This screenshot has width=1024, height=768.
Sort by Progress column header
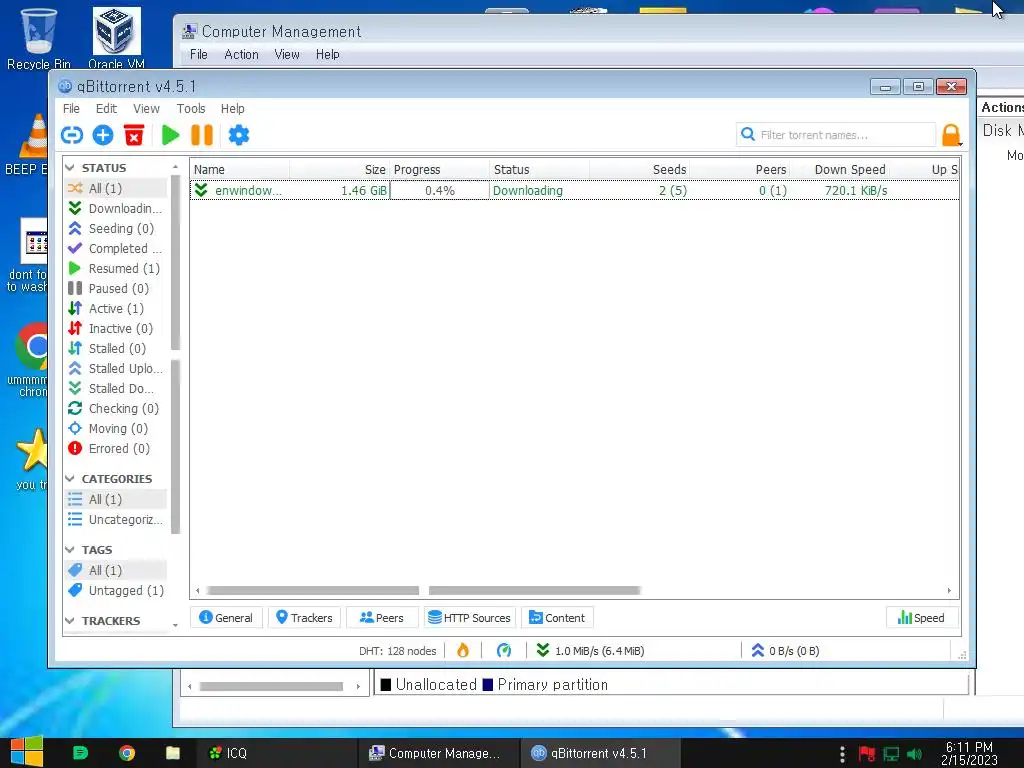439,169
